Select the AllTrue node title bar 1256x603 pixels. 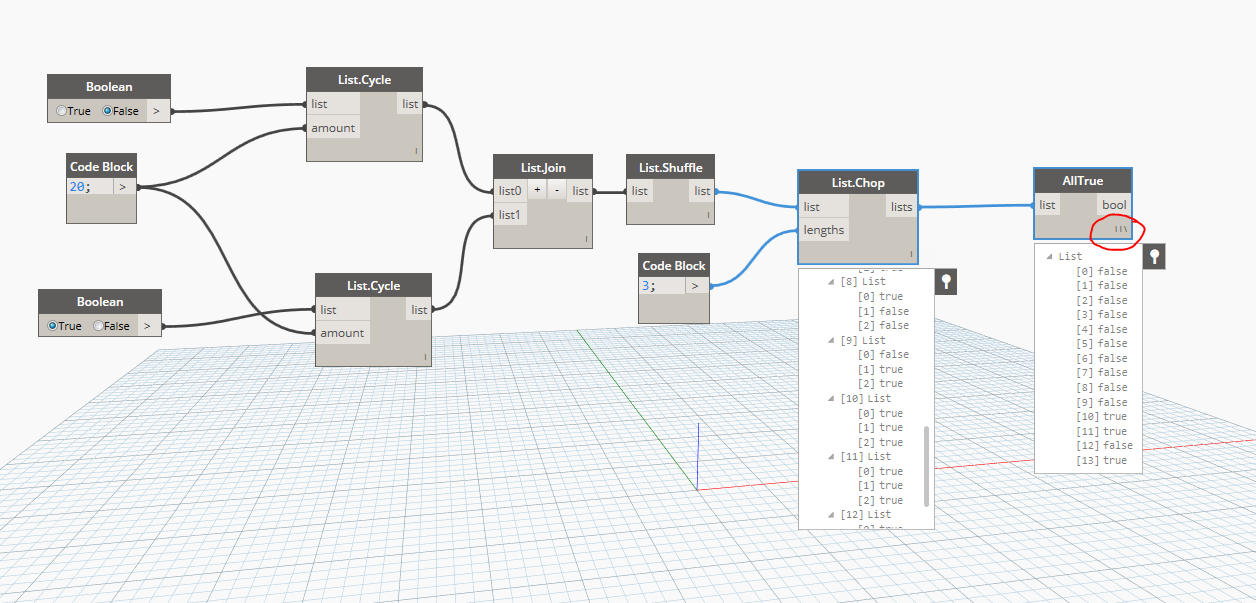pyautogui.click(x=1083, y=181)
